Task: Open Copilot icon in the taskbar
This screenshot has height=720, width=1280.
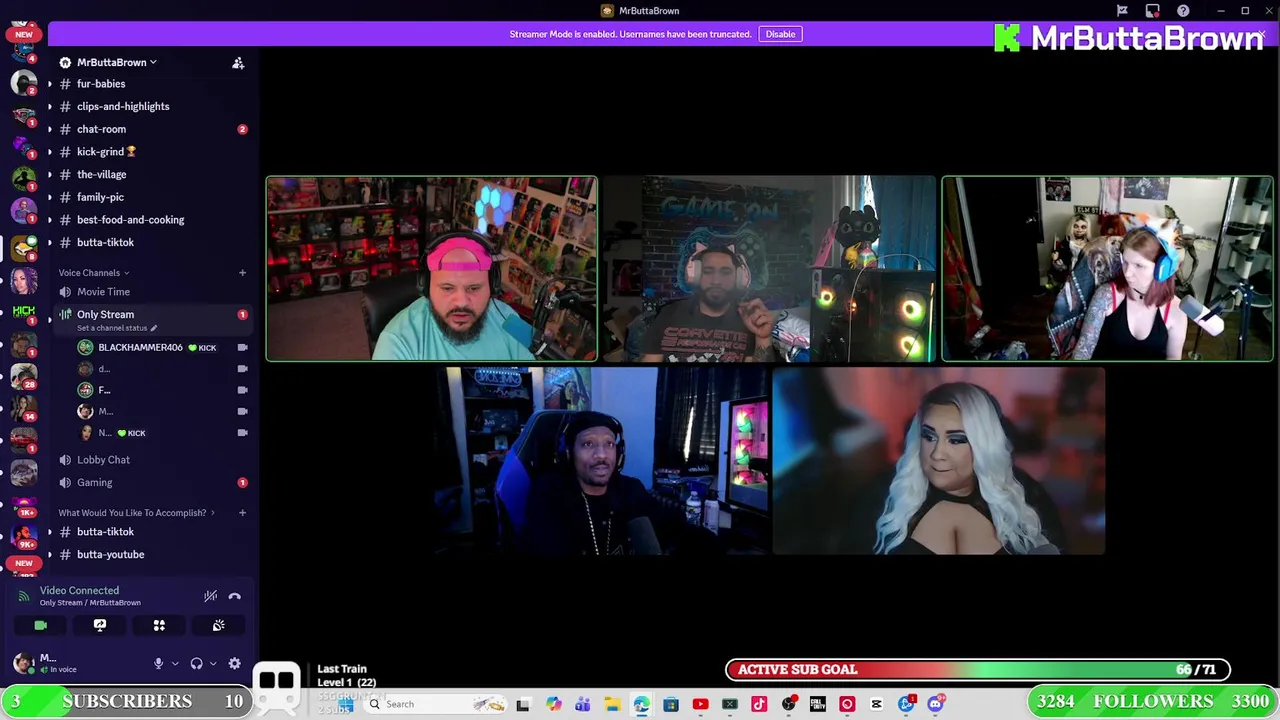Action: coord(553,704)
